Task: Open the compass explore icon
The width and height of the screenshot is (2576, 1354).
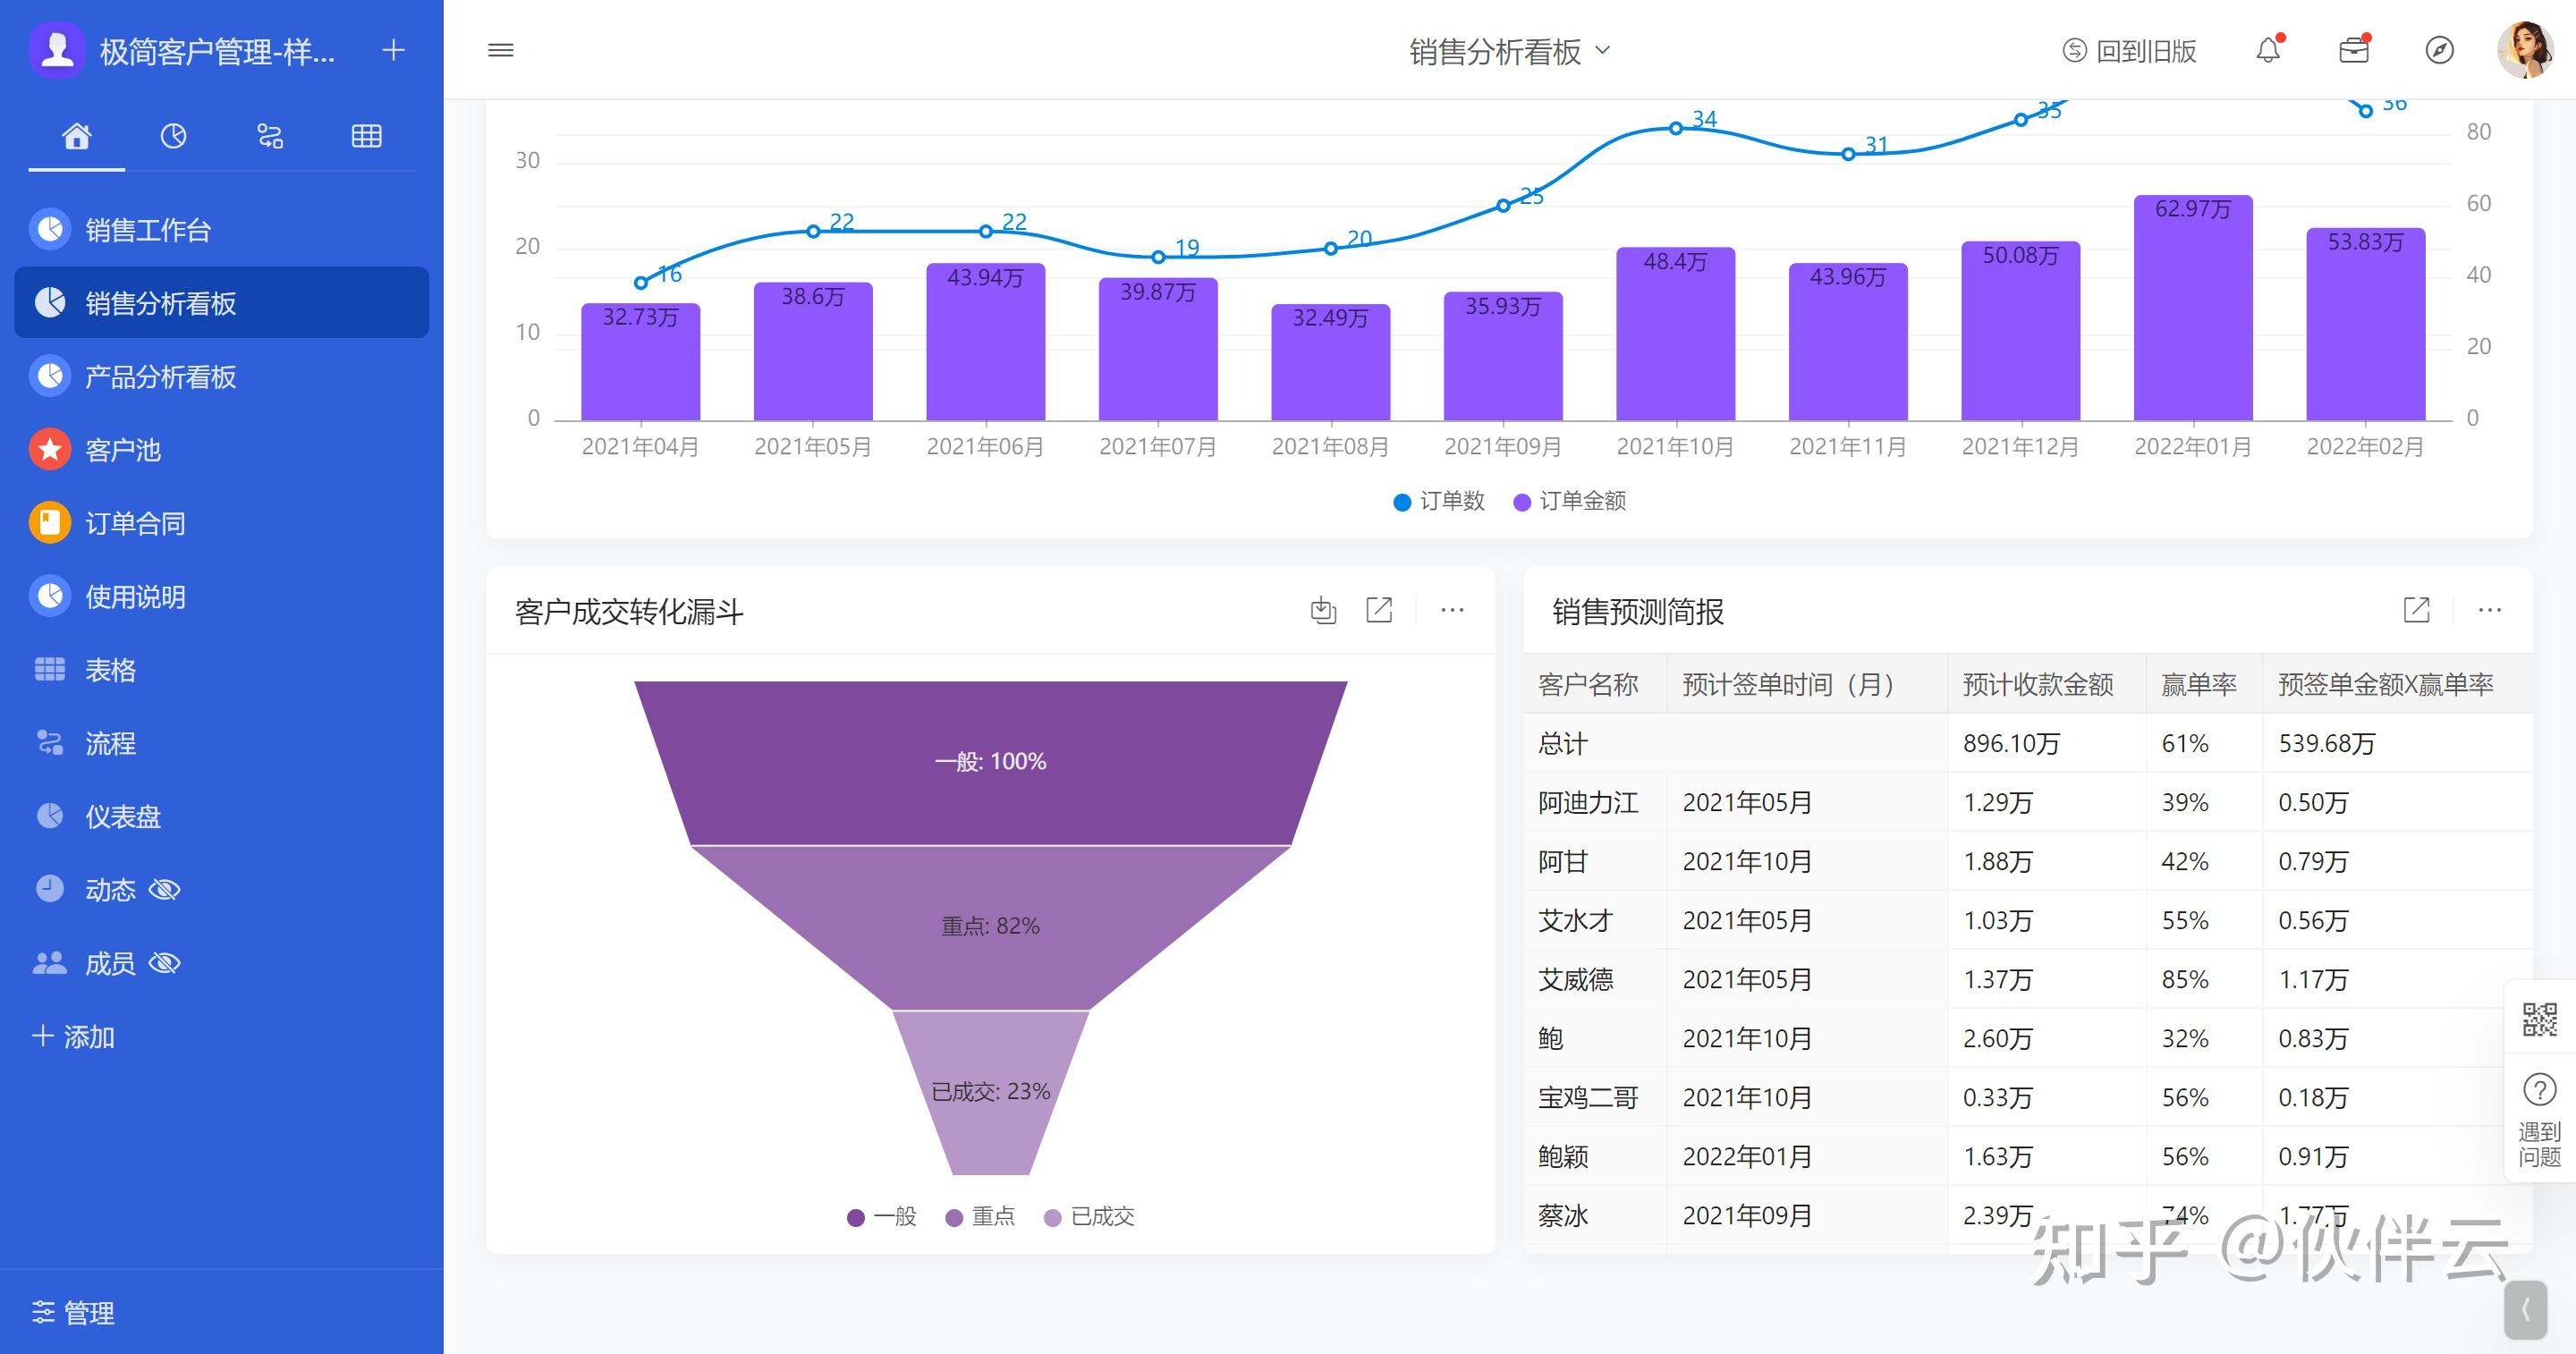Action: (x=2439, y=50)
